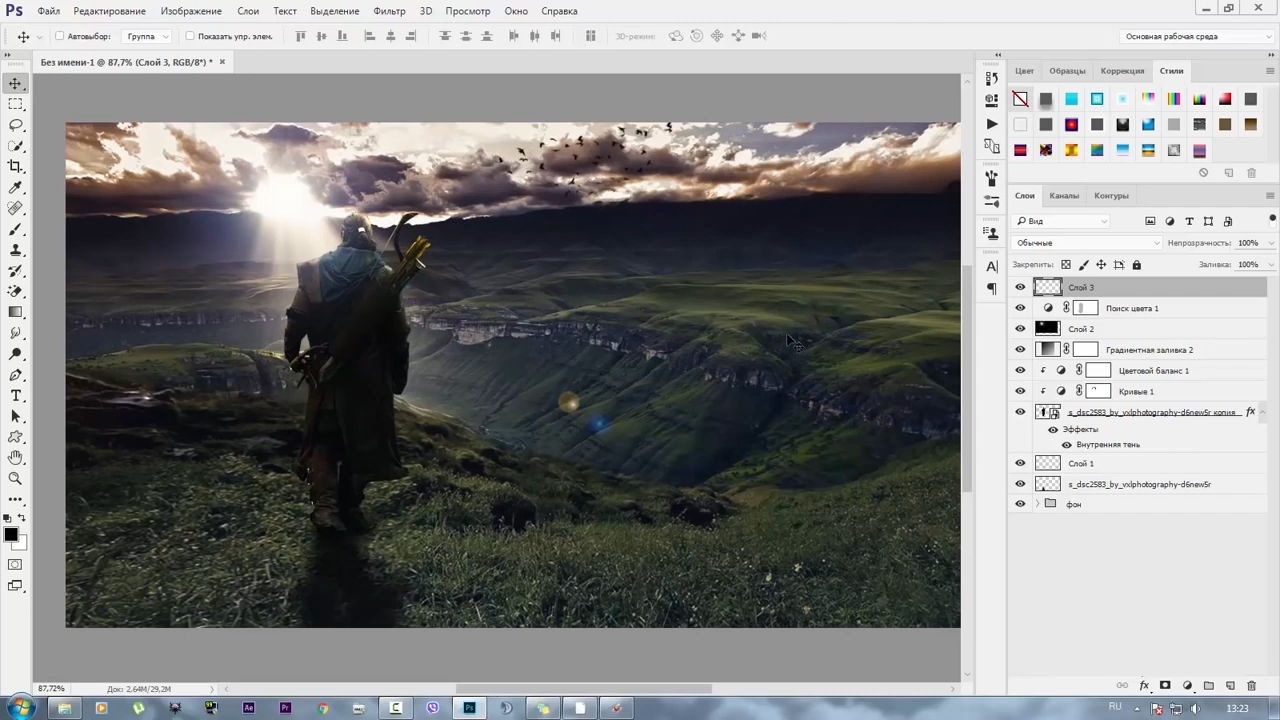Select the Lasso tool

click(15, 125)
